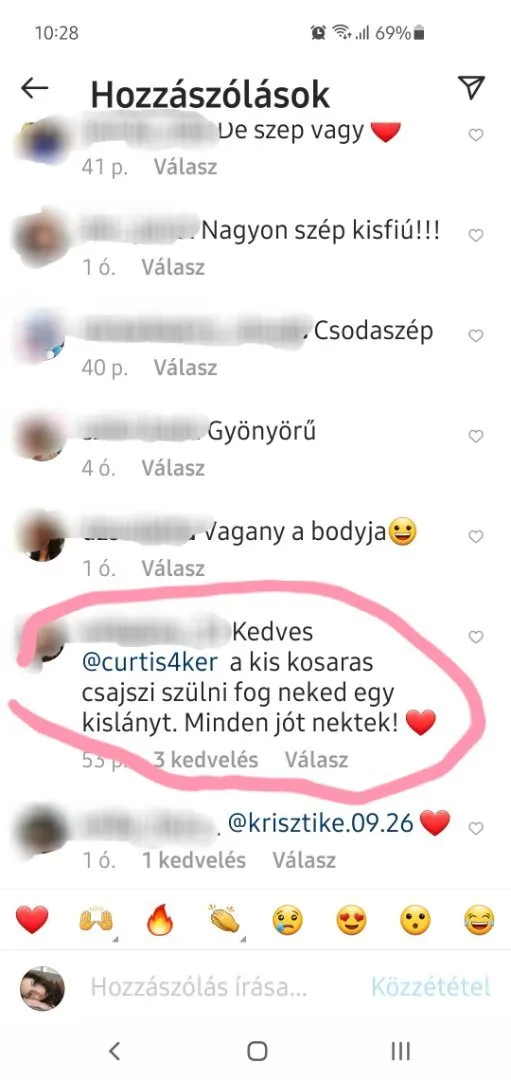The image size is (511, 1080).
Task: Like the 'Csodaszép' comment
Action: 476,335
